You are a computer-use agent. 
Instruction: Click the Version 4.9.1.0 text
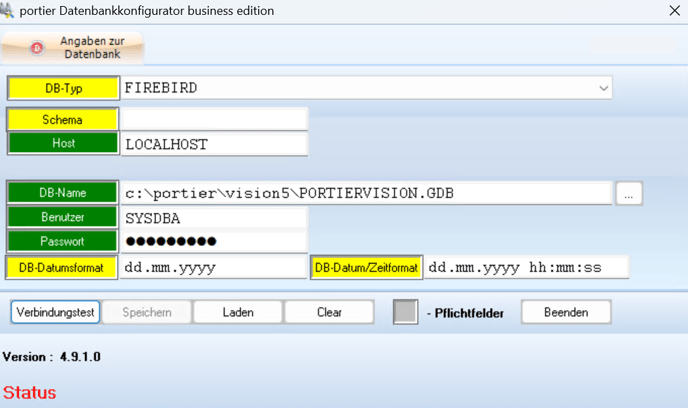click(x=51, y=357)
